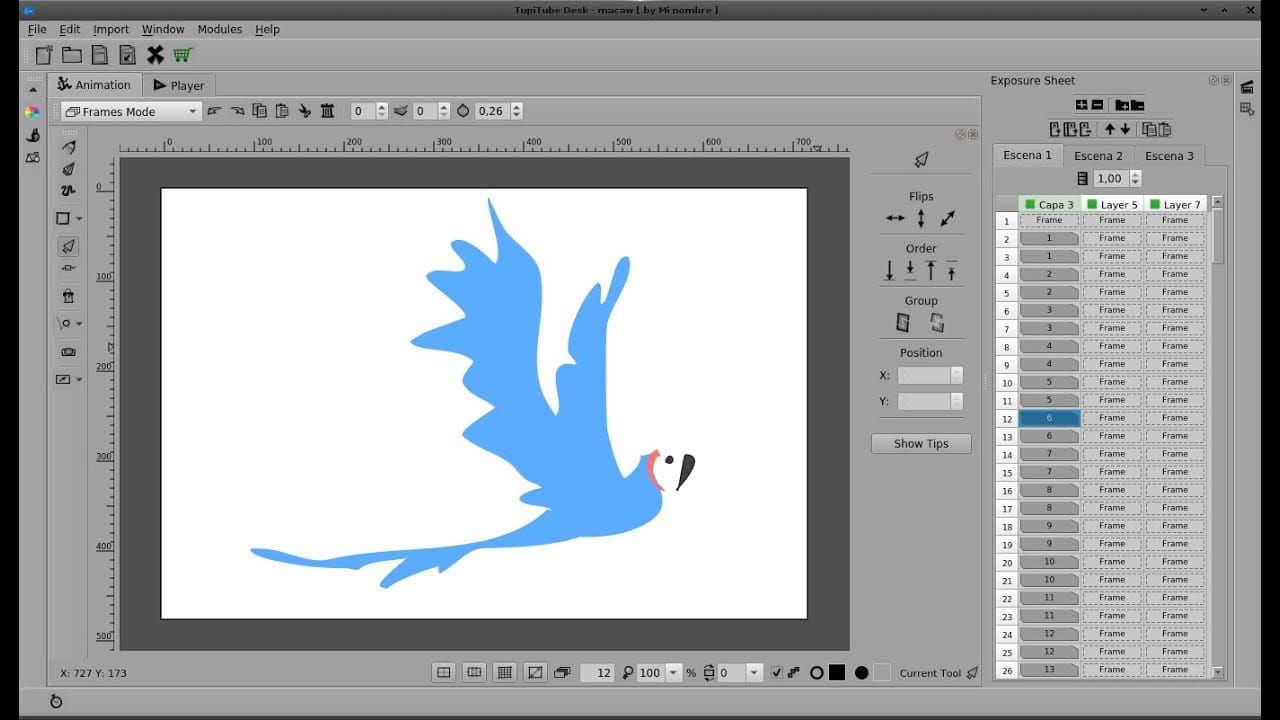Select the Polyline squiggle tool

(x=68, y=190)
